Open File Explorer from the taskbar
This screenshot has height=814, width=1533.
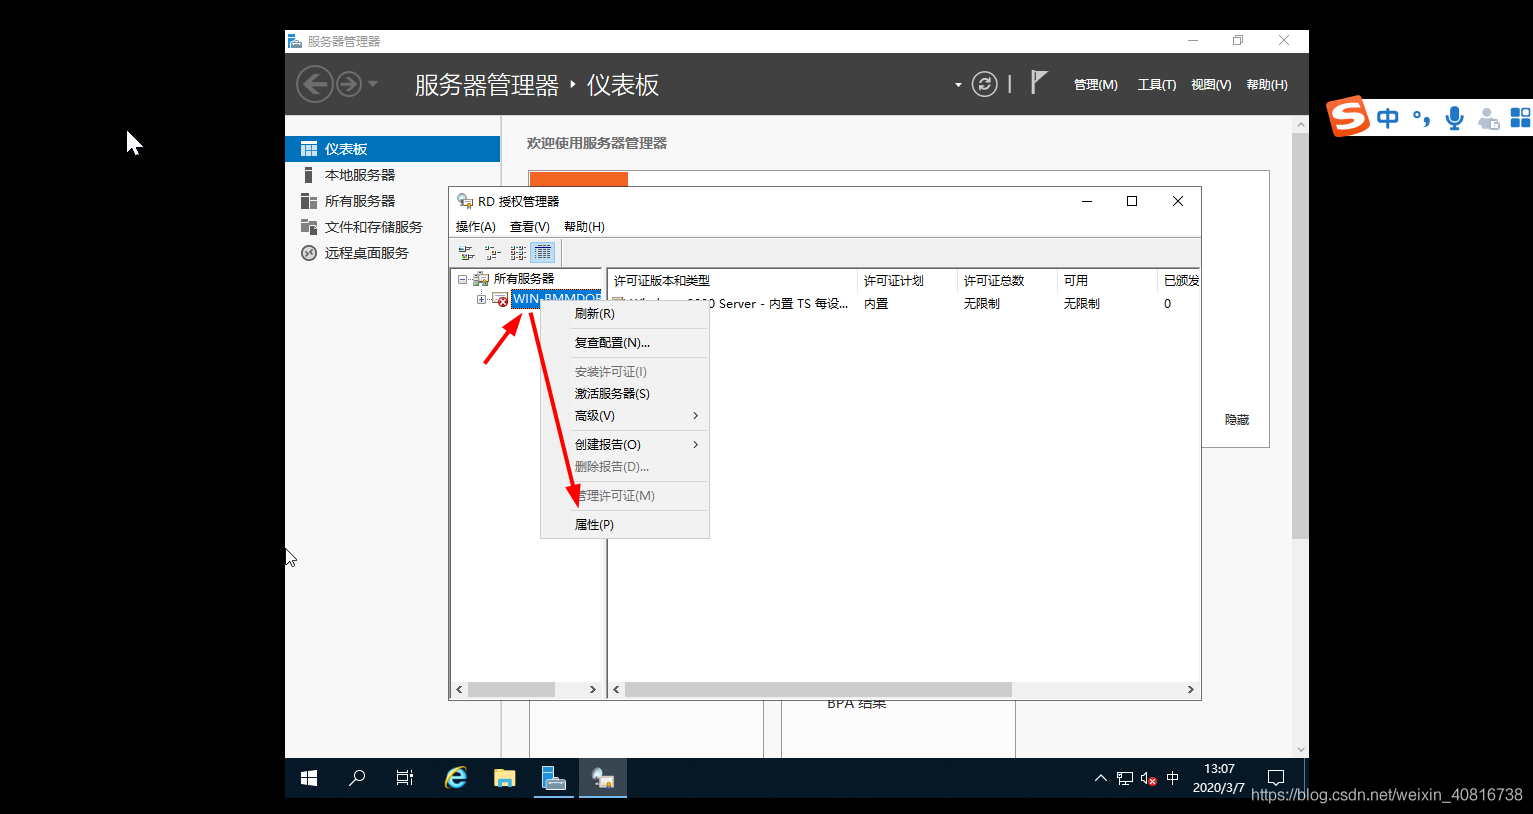[x=504, y=778]
